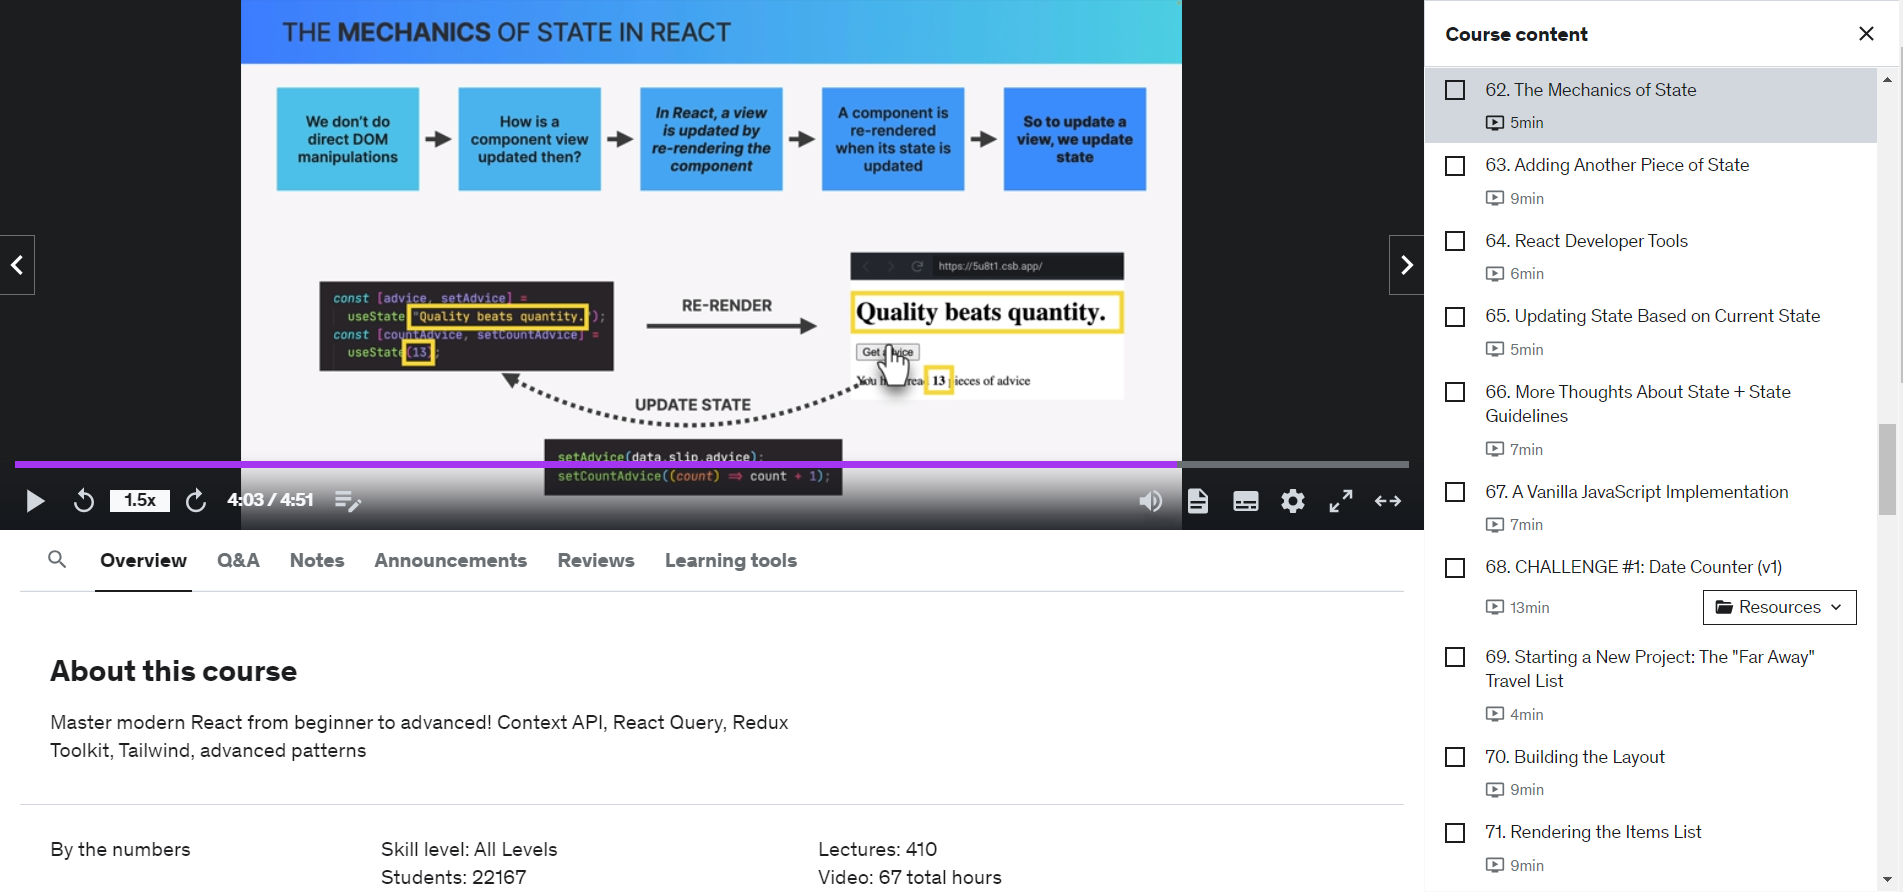Open the Learning tools tab

click(730, 561)
